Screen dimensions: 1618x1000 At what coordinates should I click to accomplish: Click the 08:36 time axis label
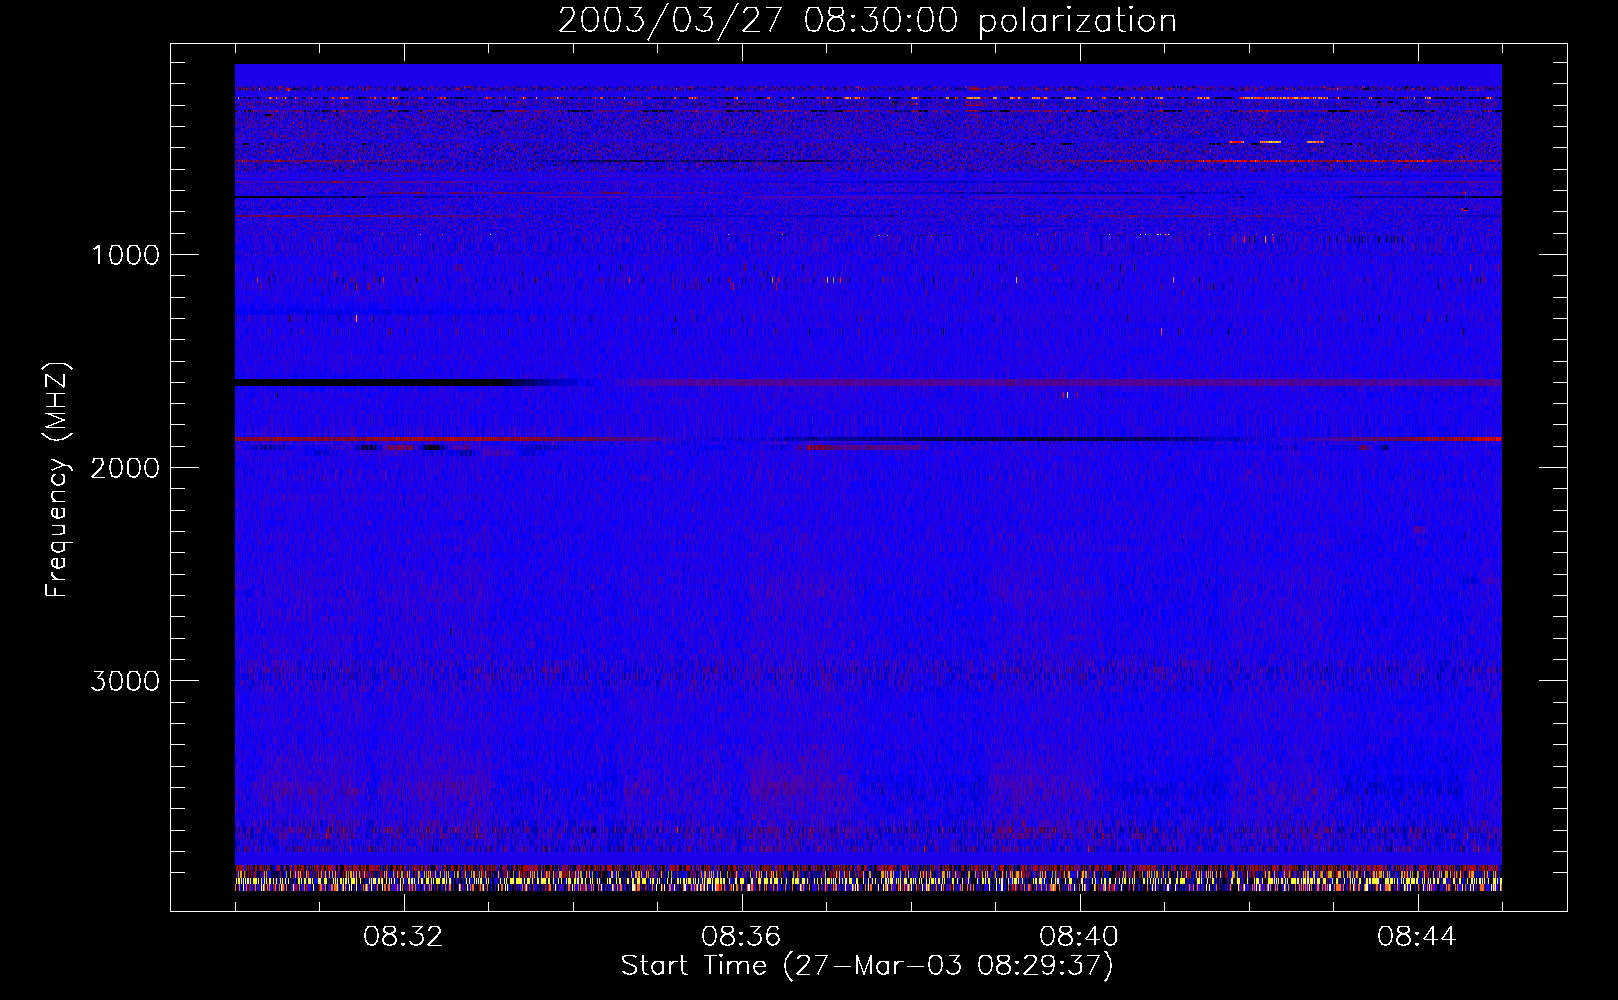(741, 937)
